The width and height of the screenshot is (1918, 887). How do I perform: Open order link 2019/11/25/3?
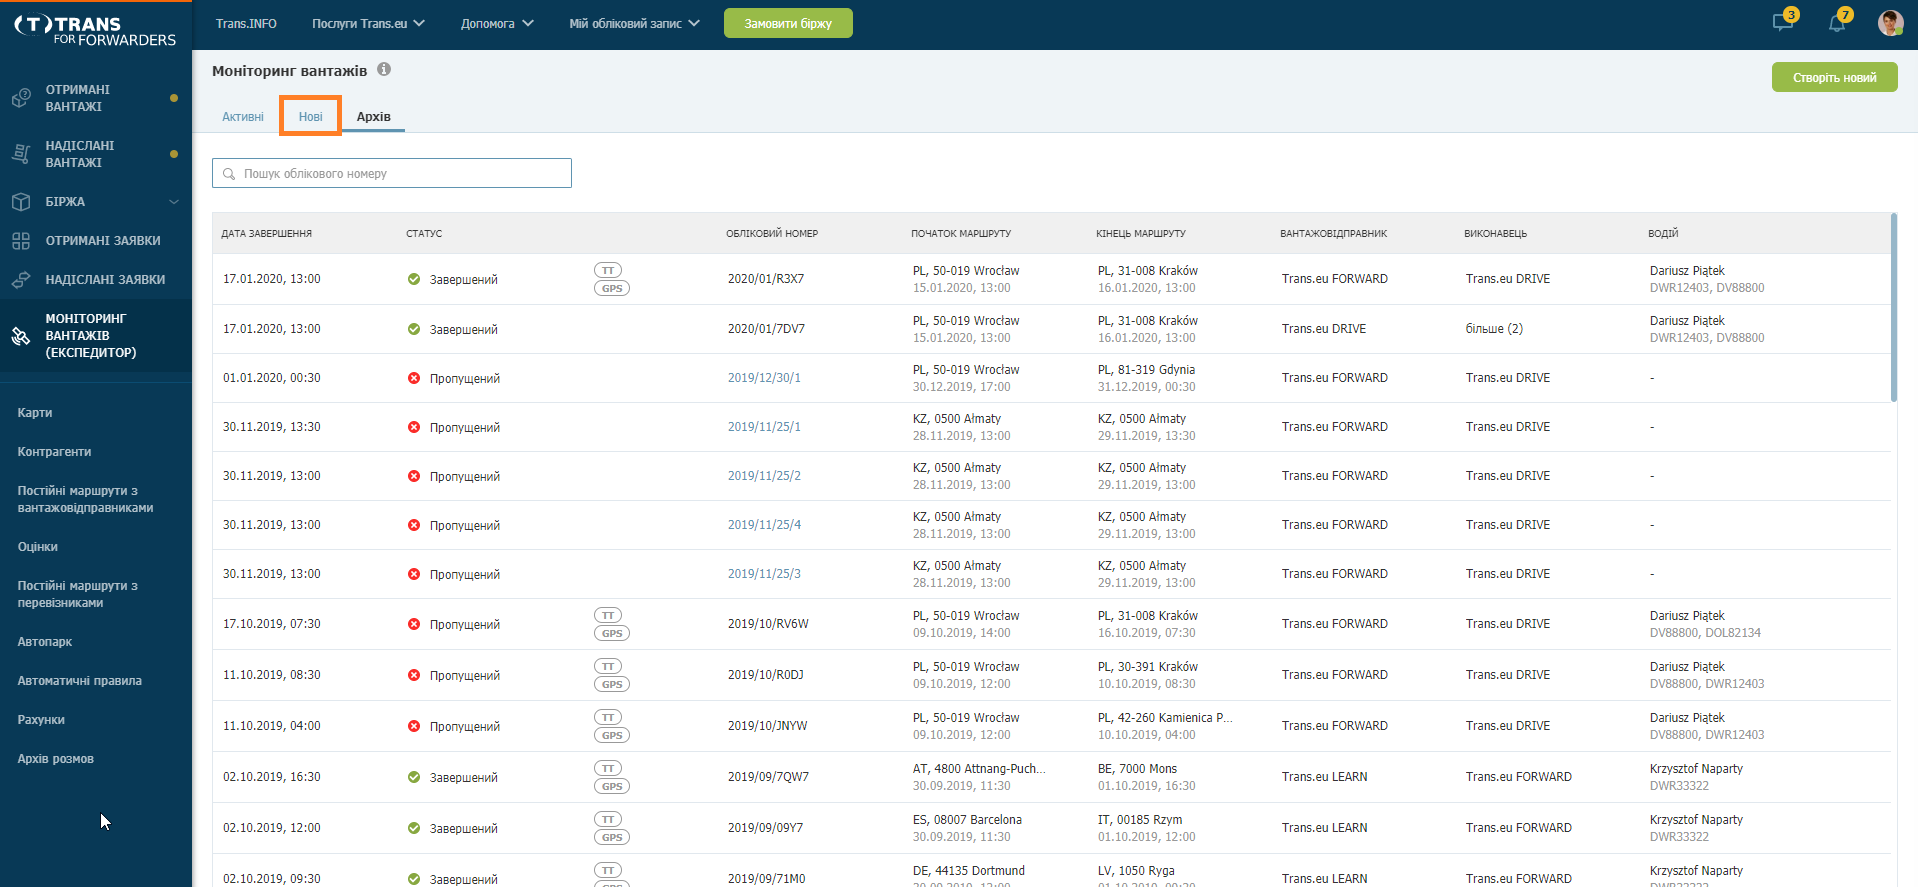click(764, 574)
